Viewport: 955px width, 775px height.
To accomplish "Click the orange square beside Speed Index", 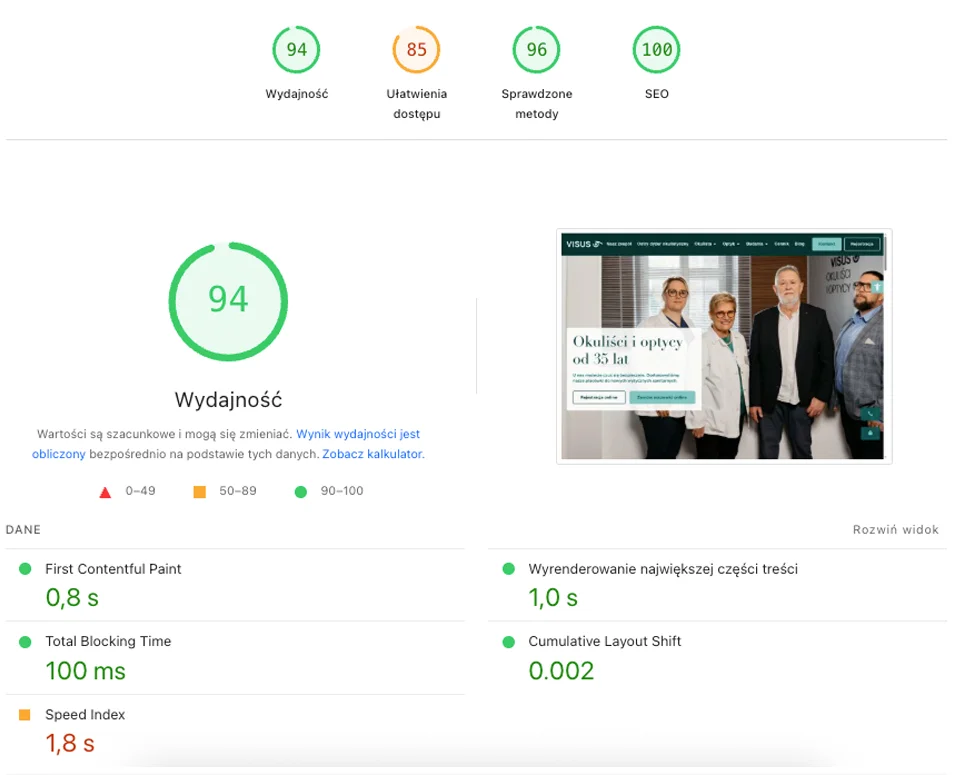I will (x=25, y=715).
